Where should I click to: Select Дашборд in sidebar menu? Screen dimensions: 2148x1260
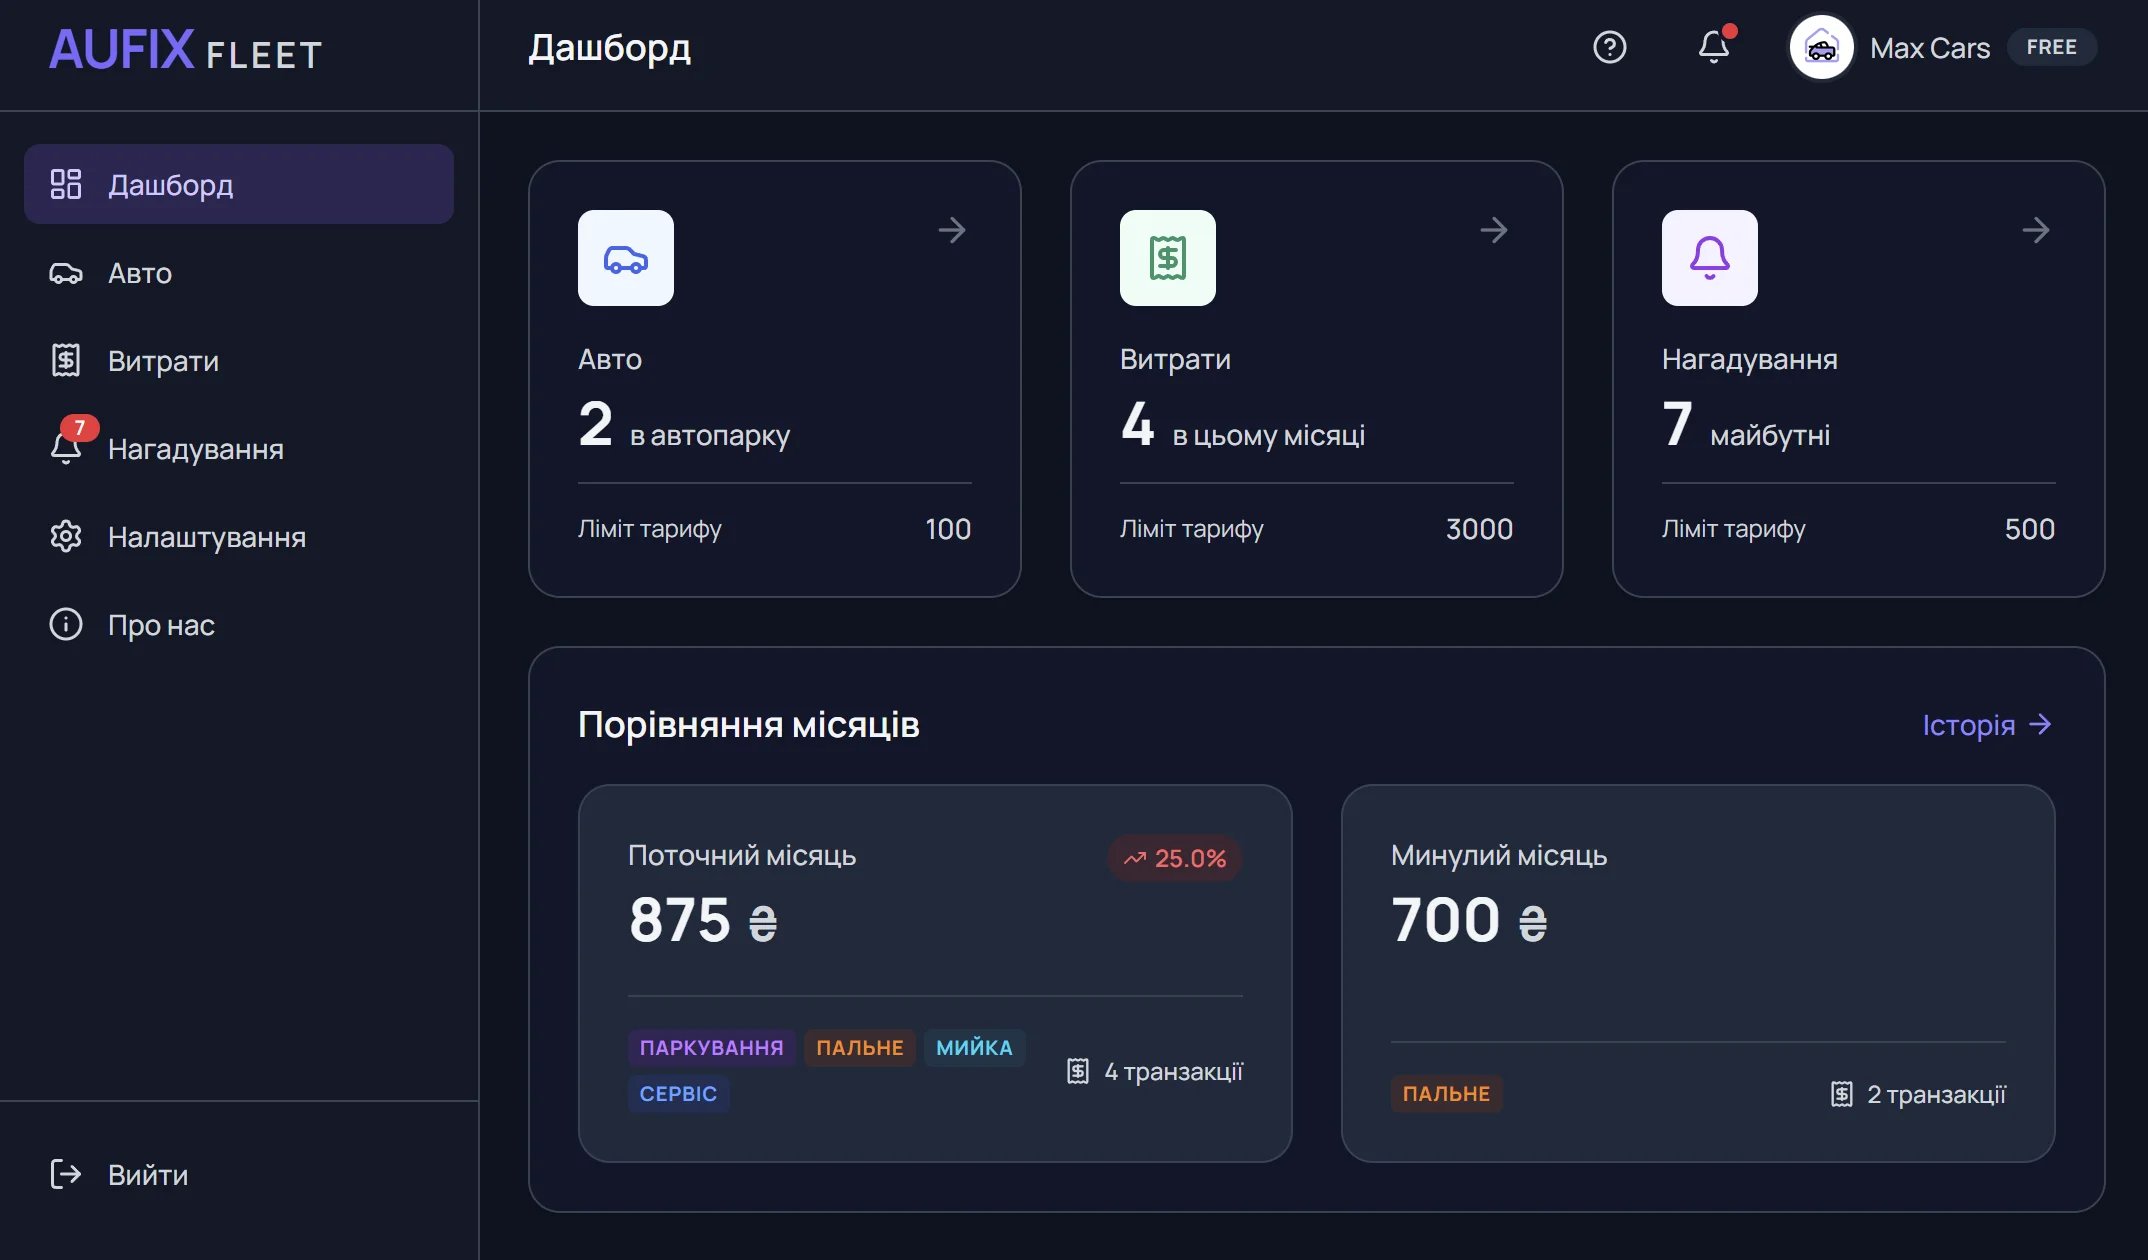coord(239,184)
